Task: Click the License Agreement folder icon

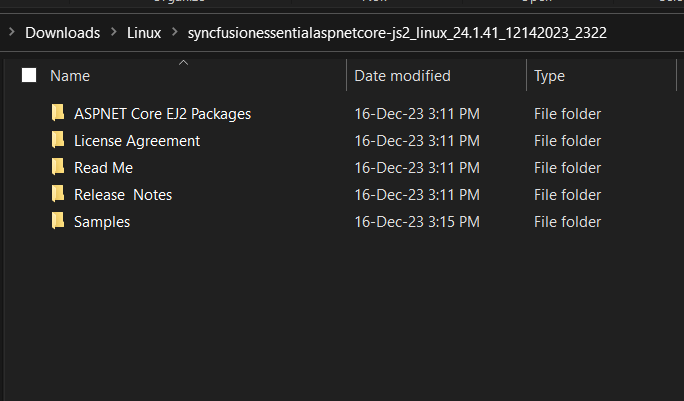Action: [x=58, y=140]
